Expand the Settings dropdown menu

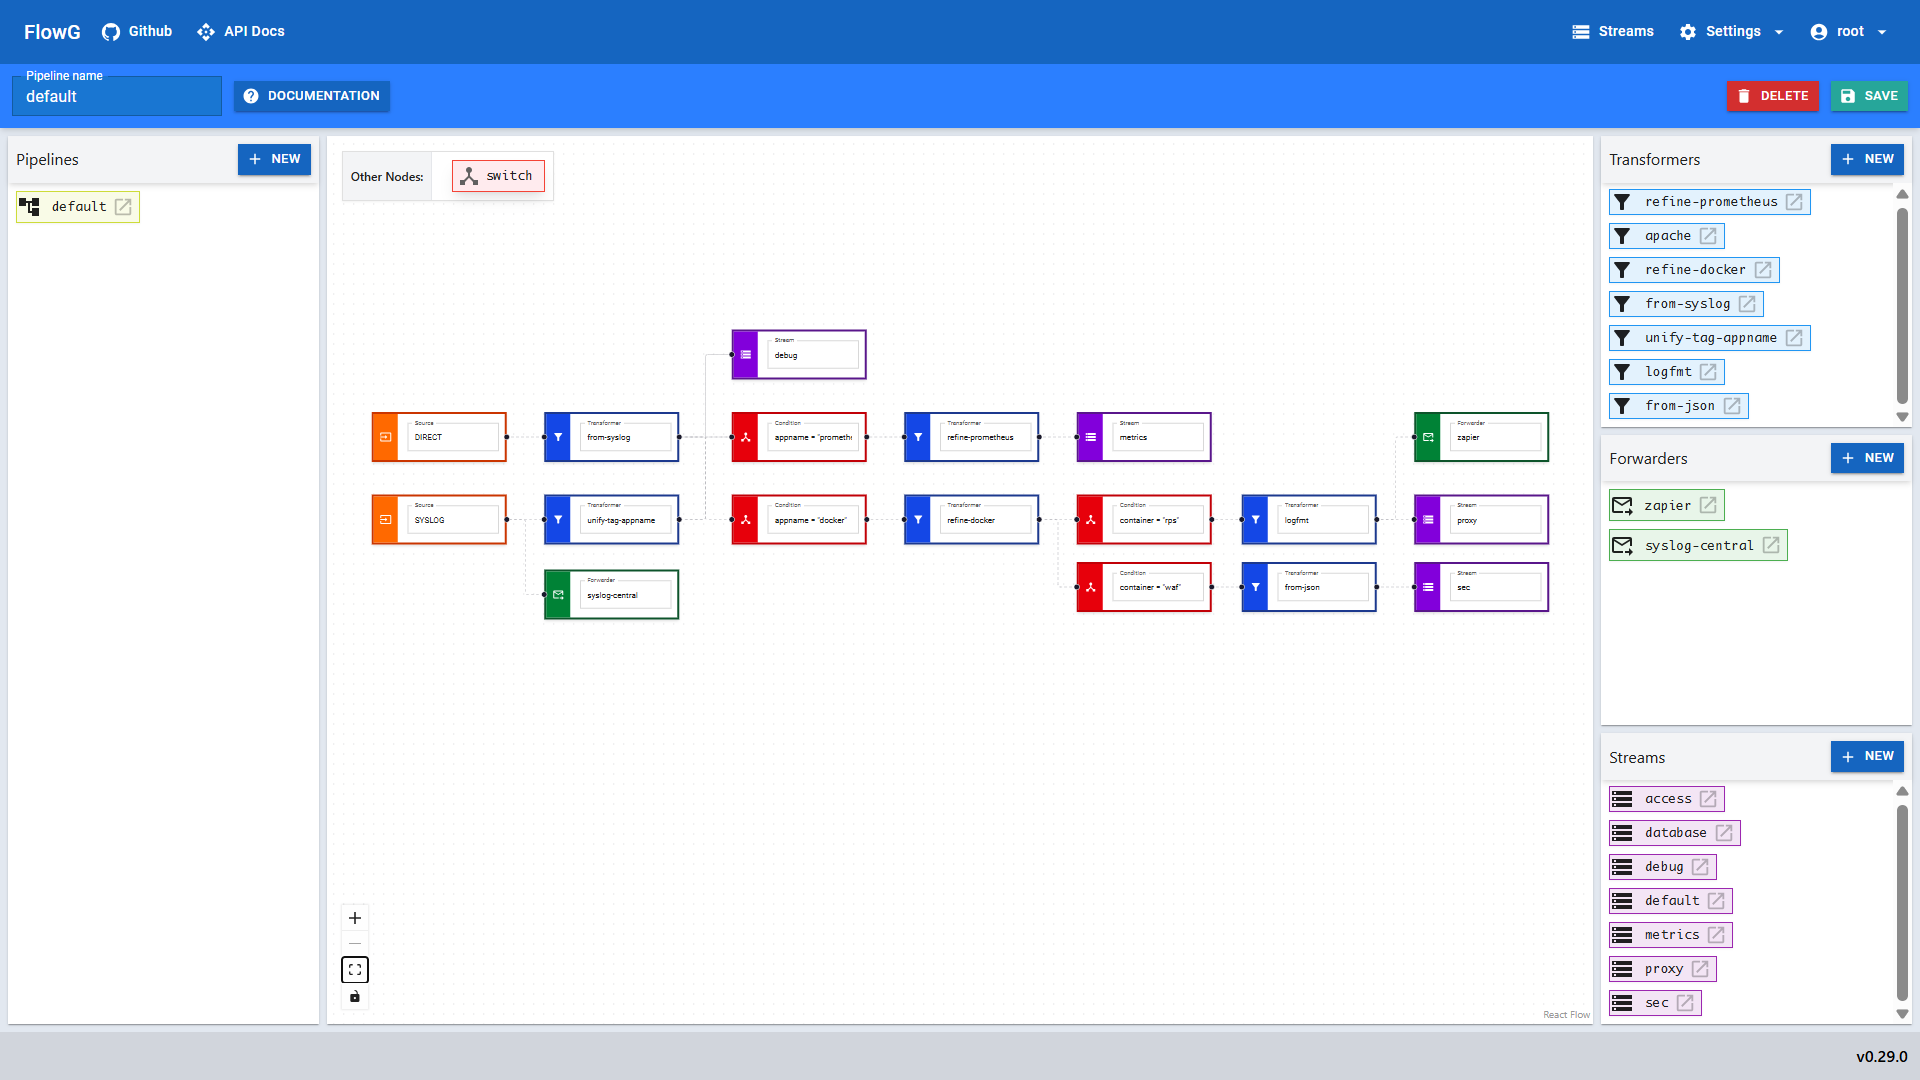pyautogui.click(x=1733, y=32)
